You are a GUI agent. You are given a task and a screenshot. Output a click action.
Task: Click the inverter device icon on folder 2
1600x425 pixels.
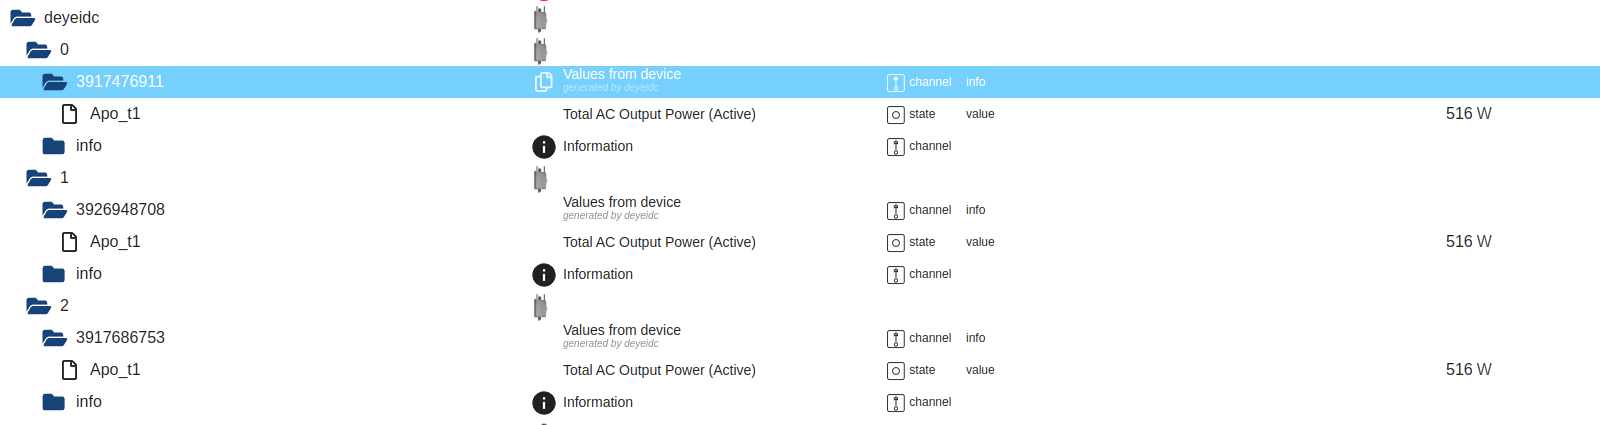coord(540,307)
